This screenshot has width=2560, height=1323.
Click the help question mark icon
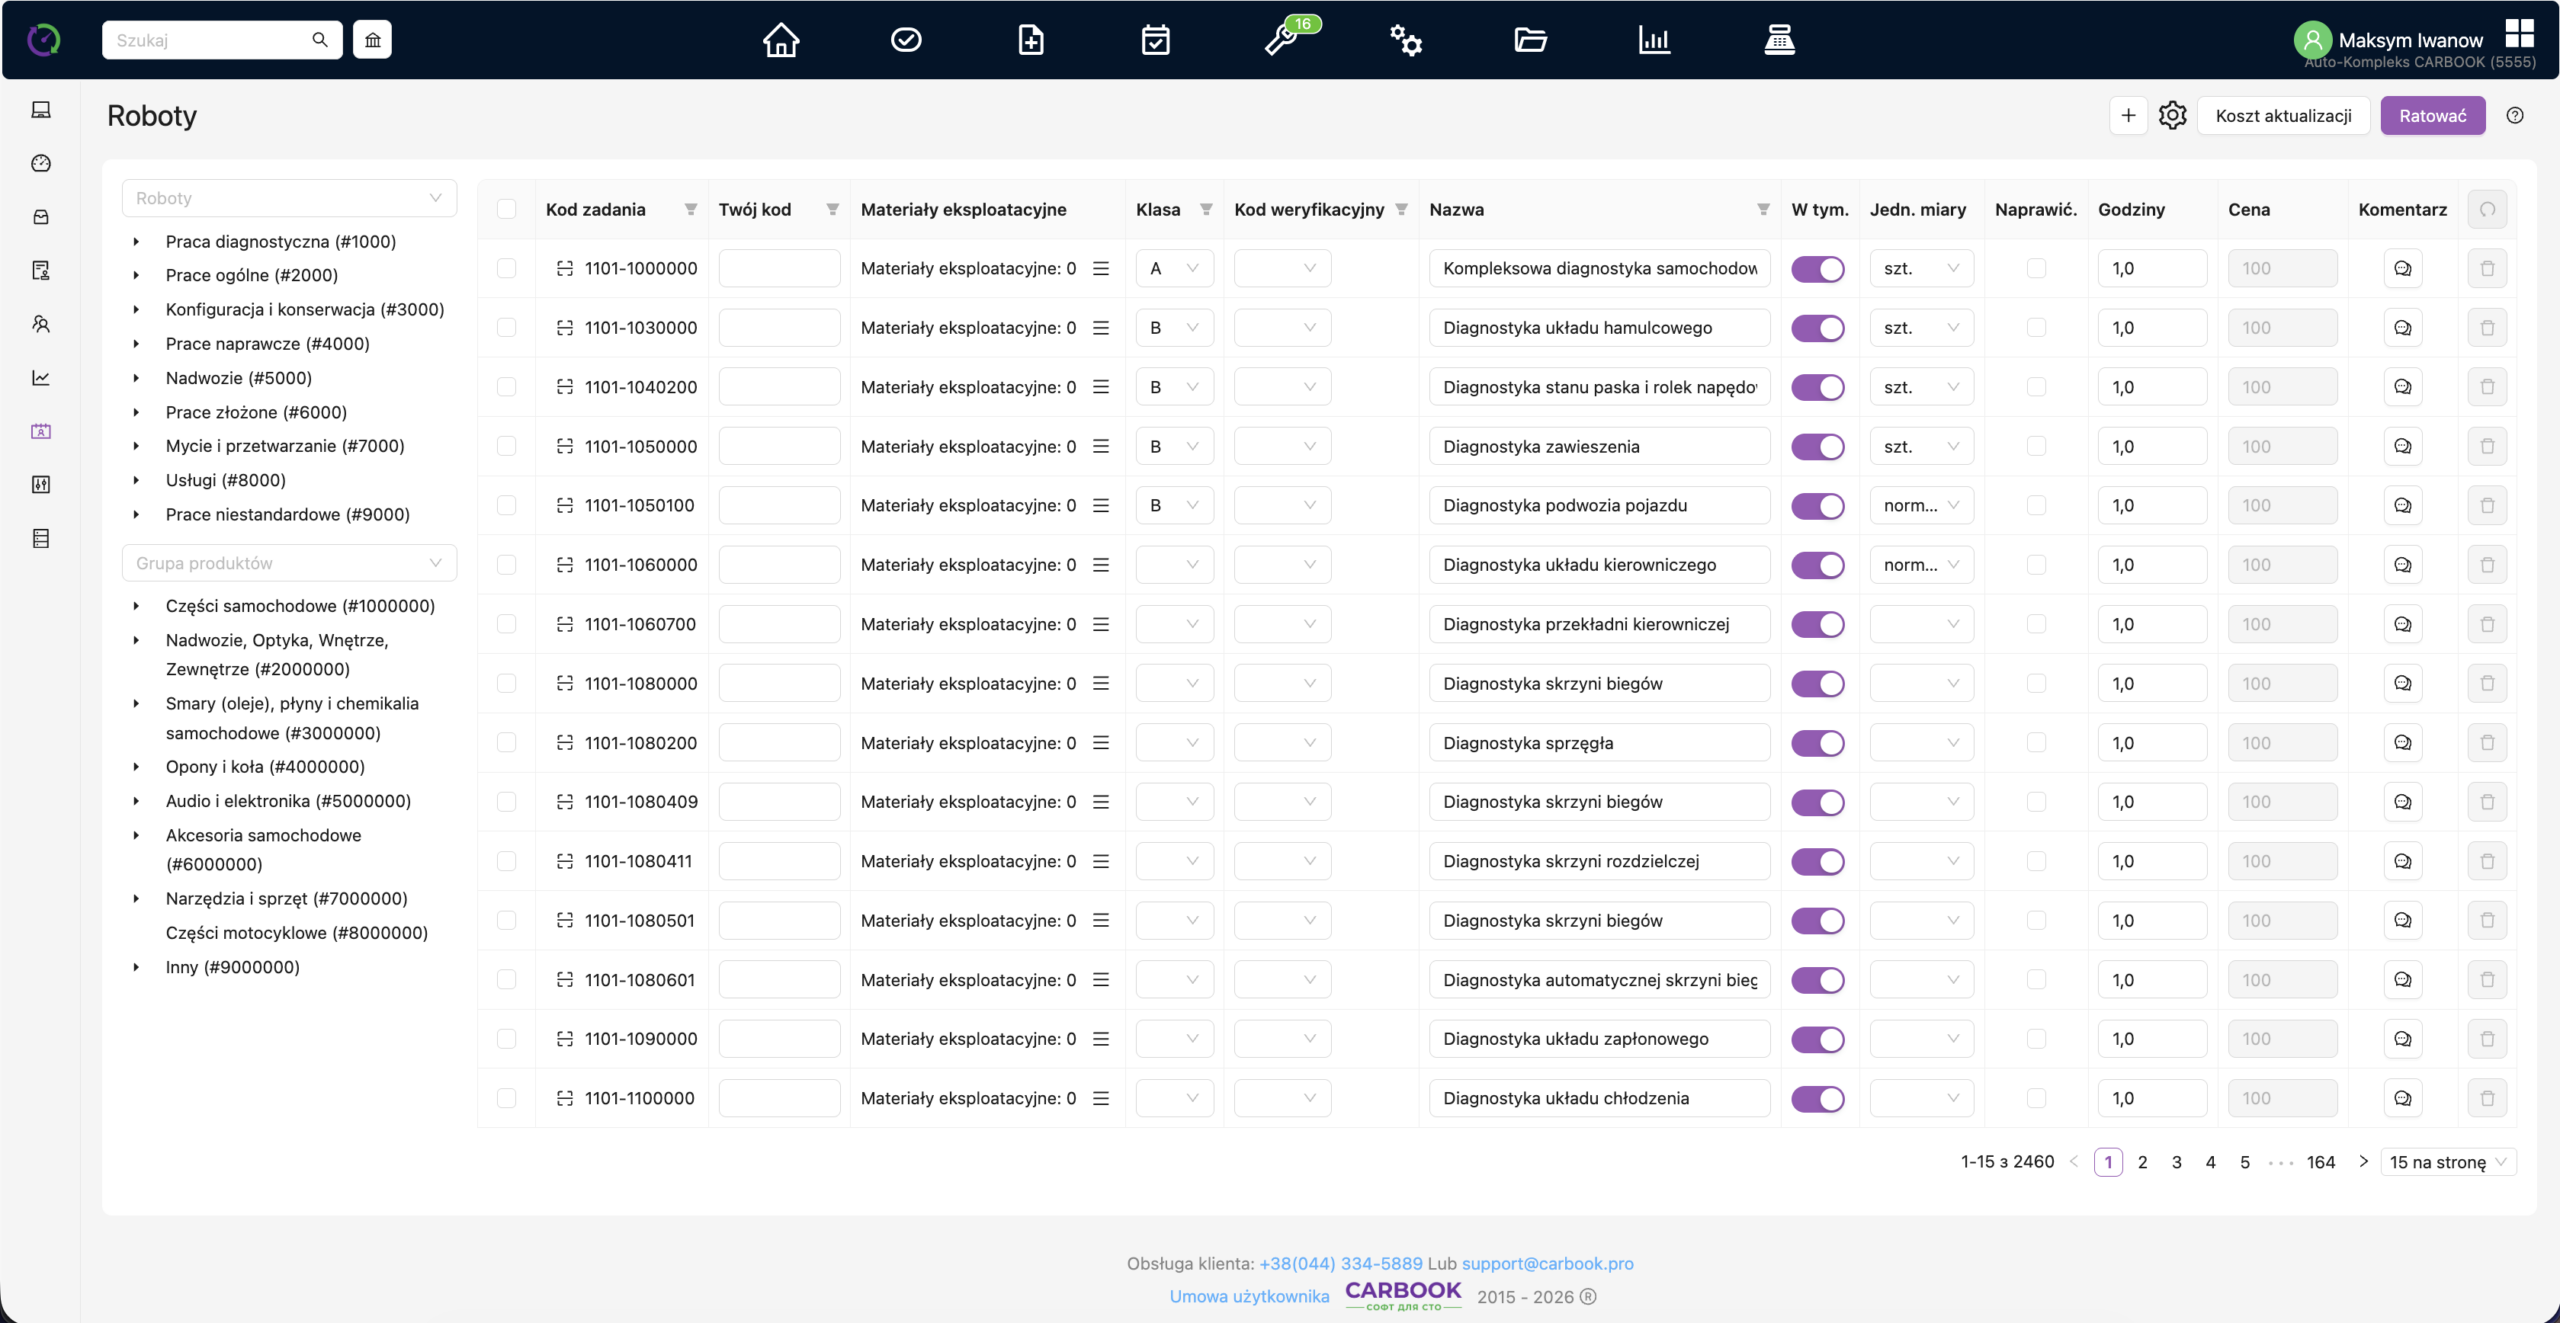pos(2515,116)
